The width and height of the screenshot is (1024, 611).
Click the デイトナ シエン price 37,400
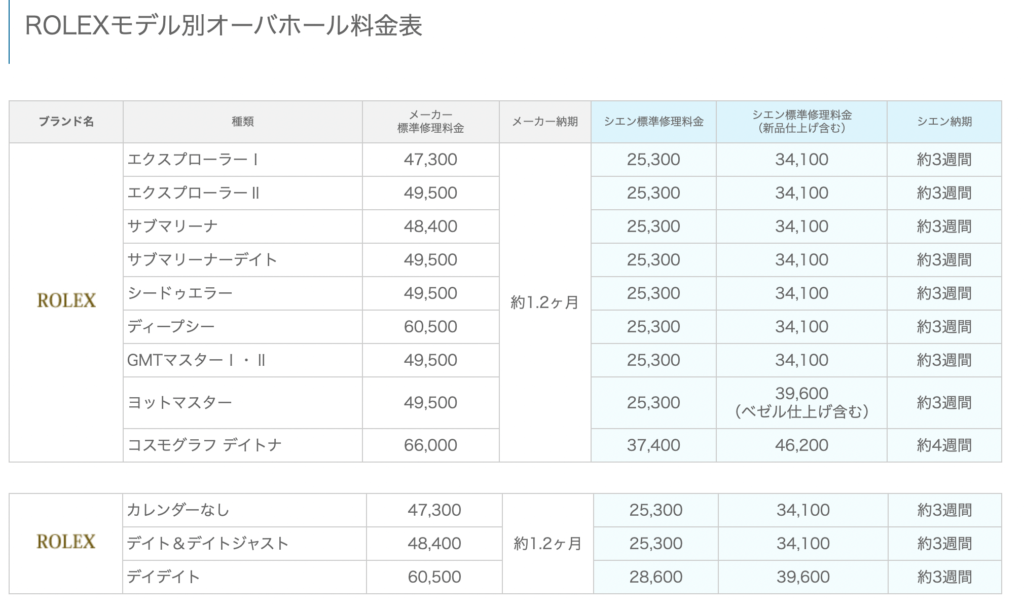[654, 445]
